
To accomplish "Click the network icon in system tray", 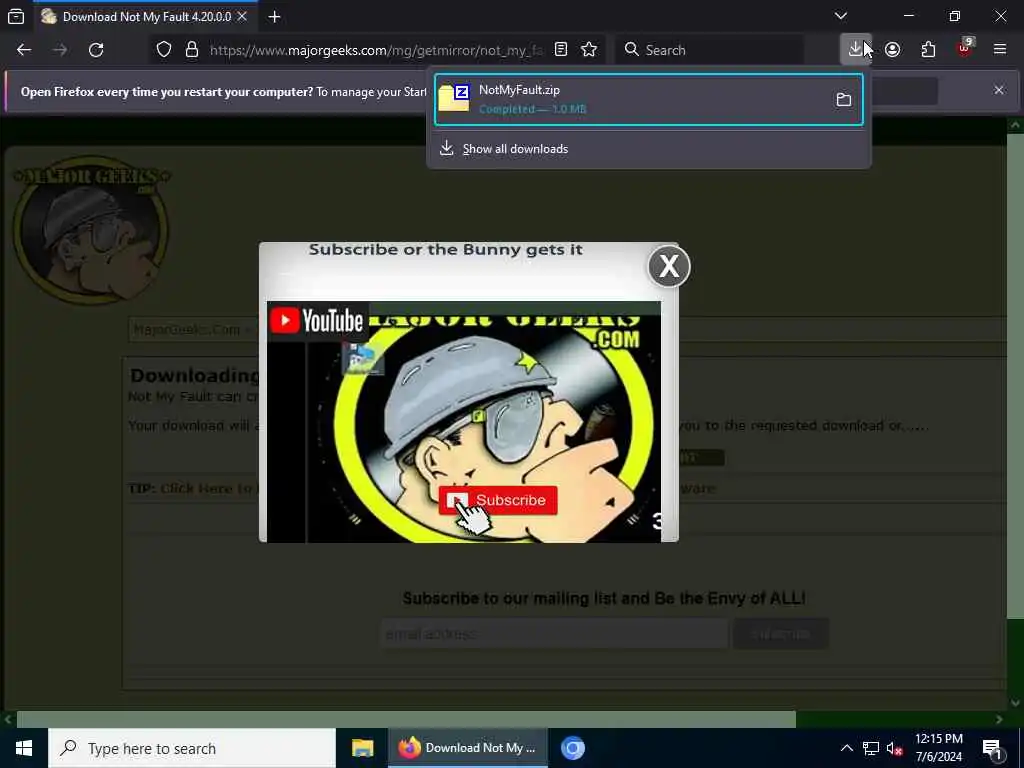I will pyautogui.click(x=871, y=748).
